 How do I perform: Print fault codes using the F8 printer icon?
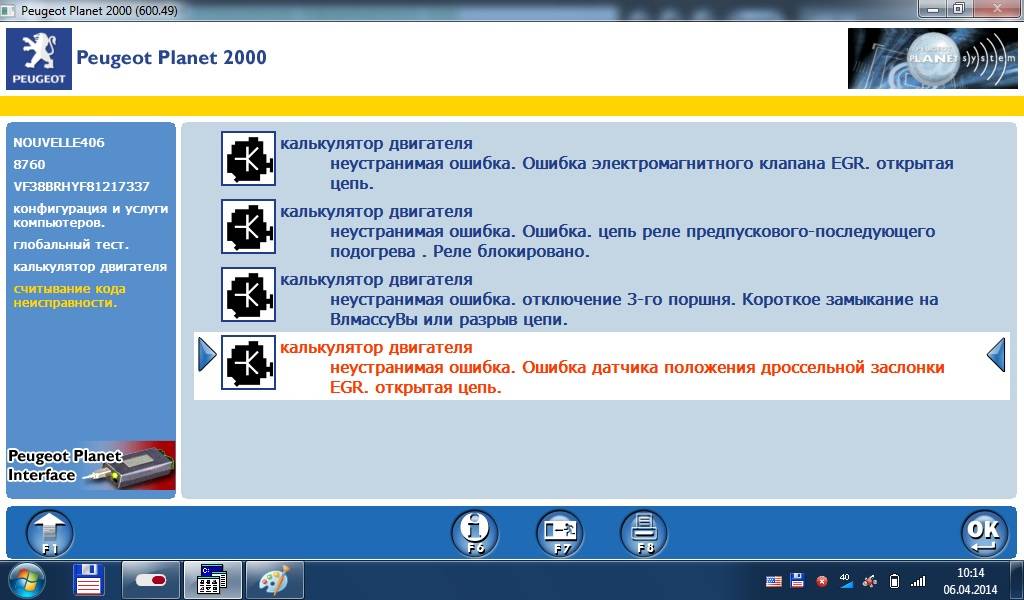[643, 533]
